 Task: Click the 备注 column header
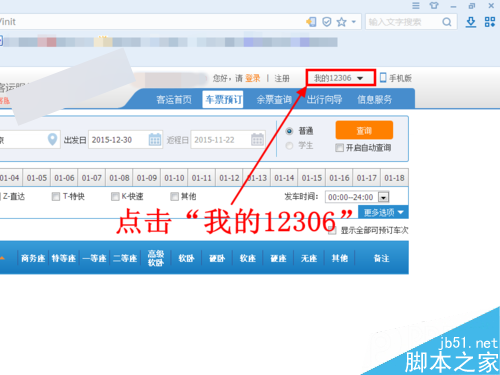[x=382, y=258]
